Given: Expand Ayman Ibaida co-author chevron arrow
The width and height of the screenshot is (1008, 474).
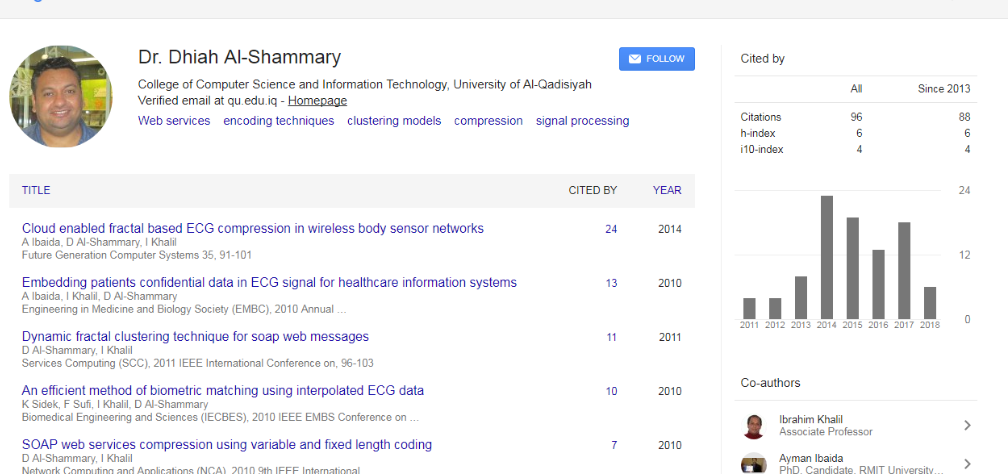Looking at the screenshot, I should tap(967, 463).
